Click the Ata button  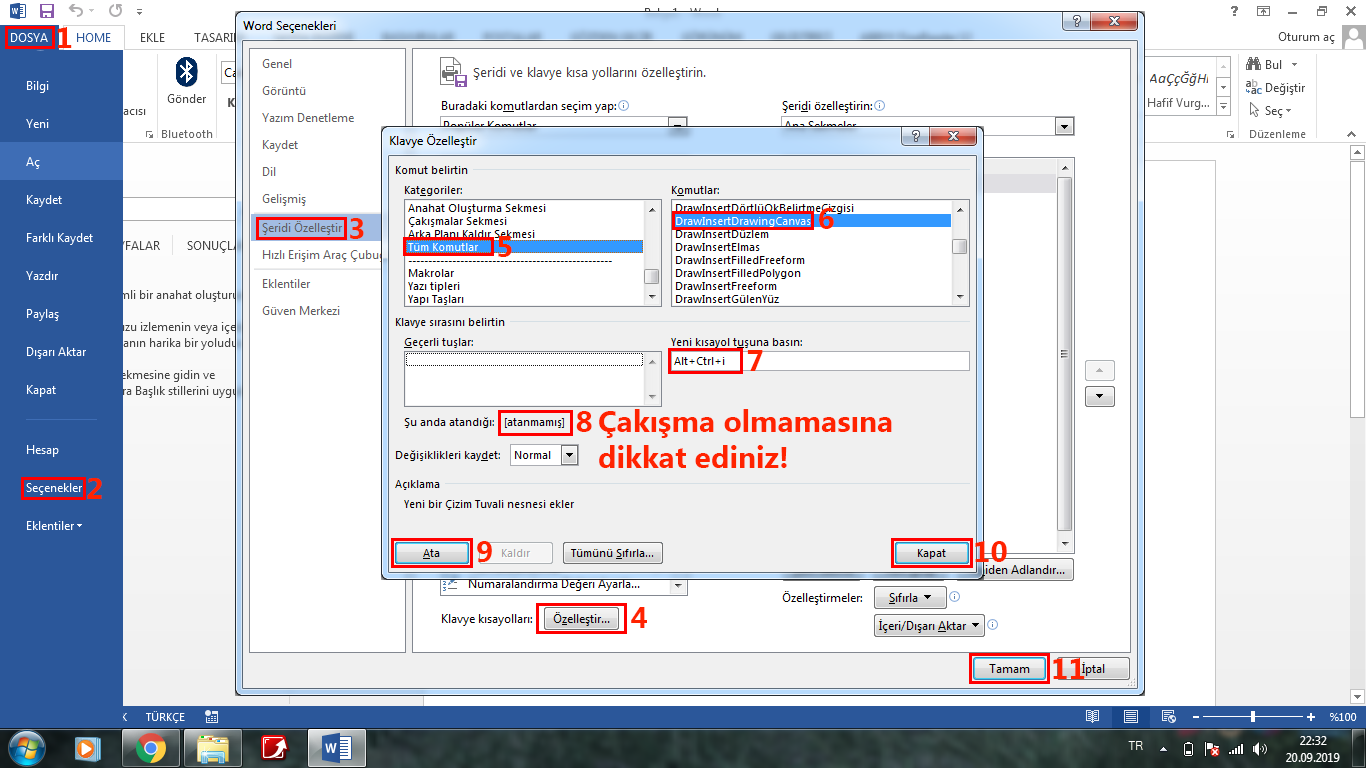point(431,553)
